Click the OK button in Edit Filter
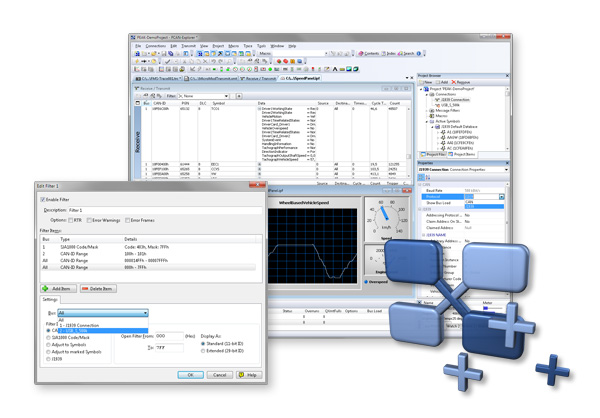 190,375
